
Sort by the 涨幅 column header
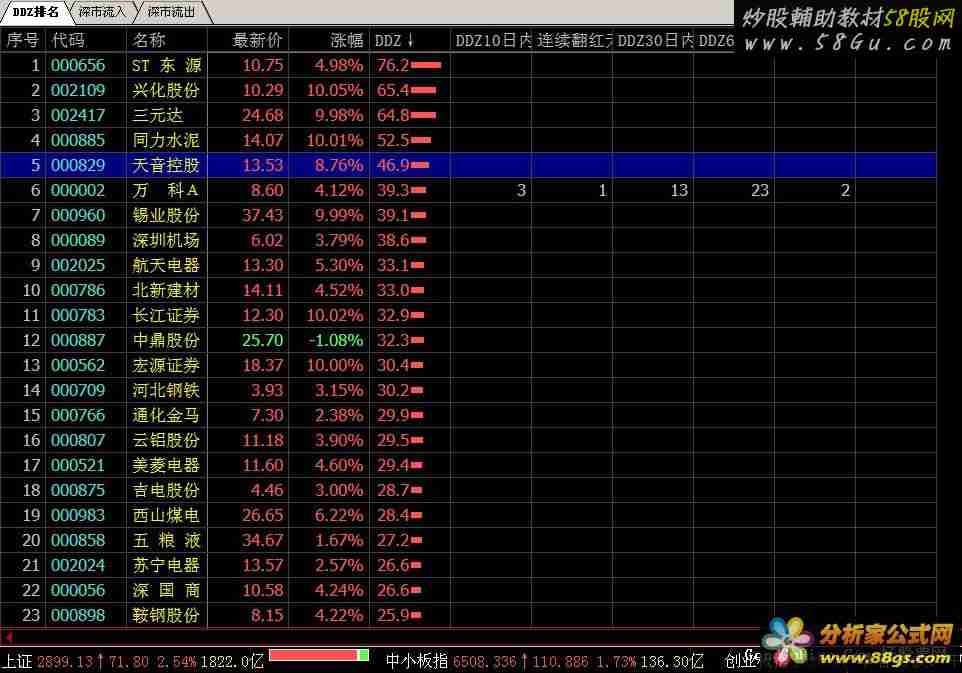click(x=347, y=40)
